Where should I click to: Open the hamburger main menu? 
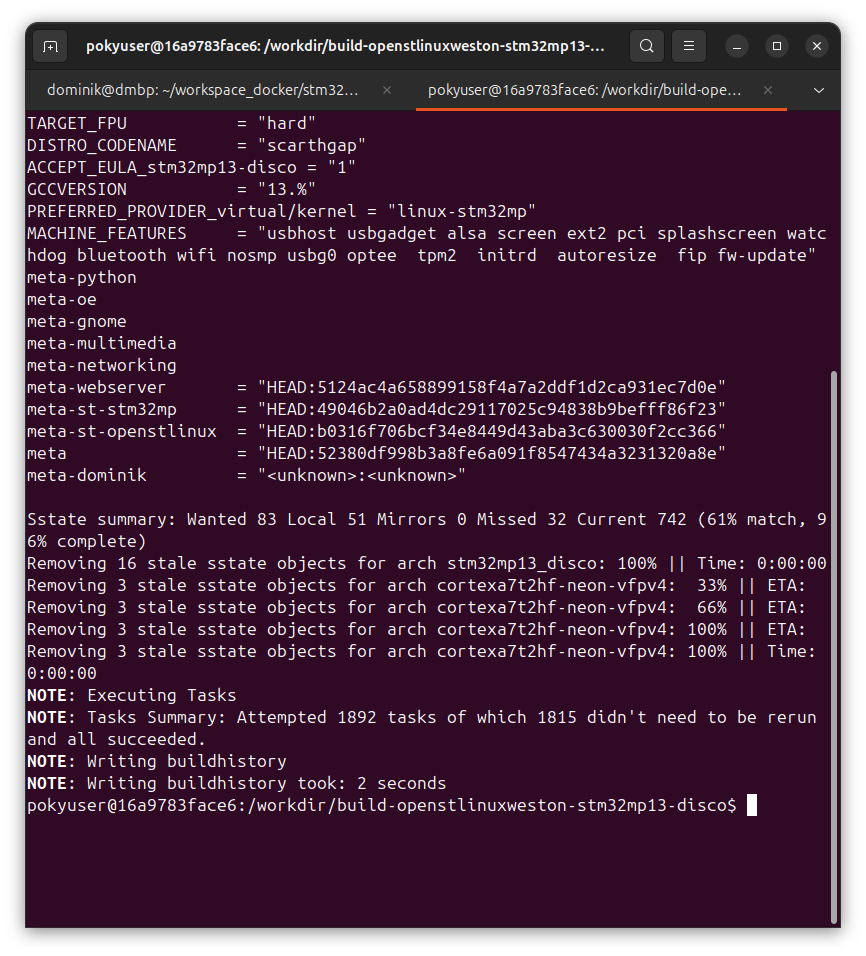pos(689,46)
